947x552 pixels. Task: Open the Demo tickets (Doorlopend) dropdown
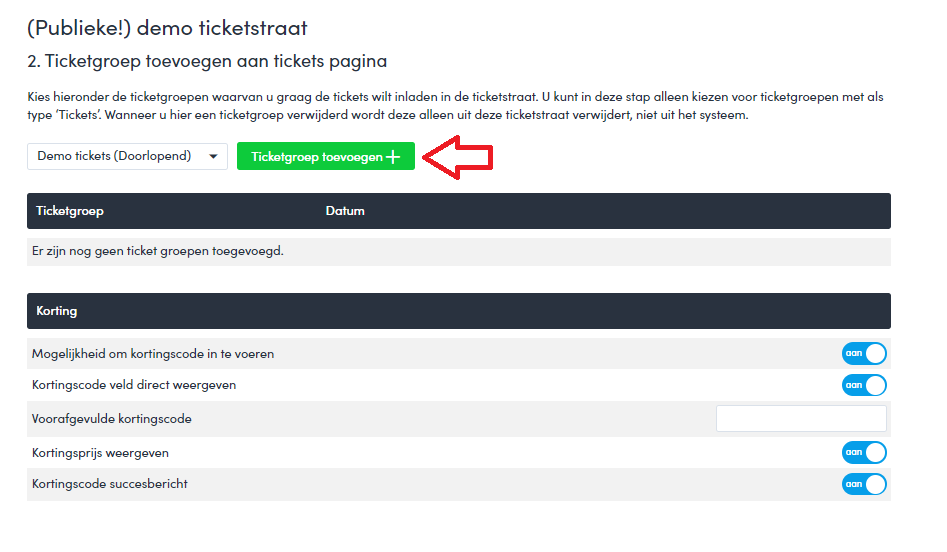click(x=127, y=156)
